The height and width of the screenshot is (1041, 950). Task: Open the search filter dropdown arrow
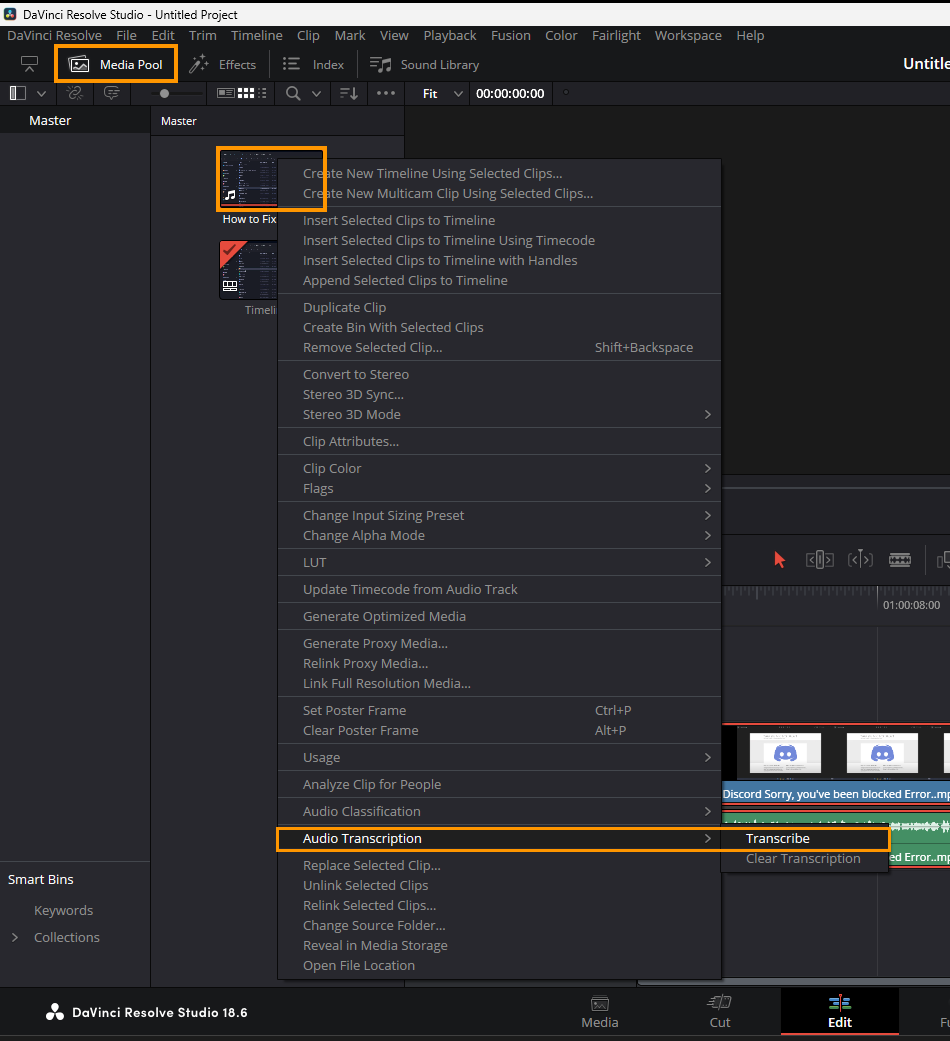pos(317,94)
